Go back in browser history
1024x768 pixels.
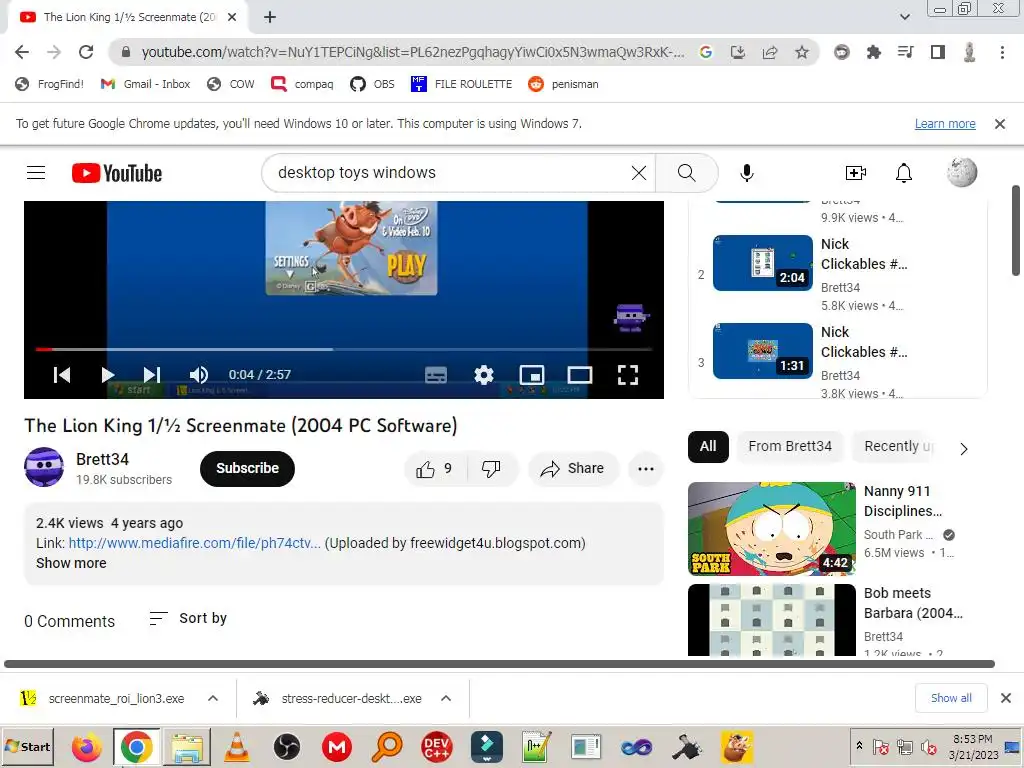pyautogui.click(x=22, y=52)
